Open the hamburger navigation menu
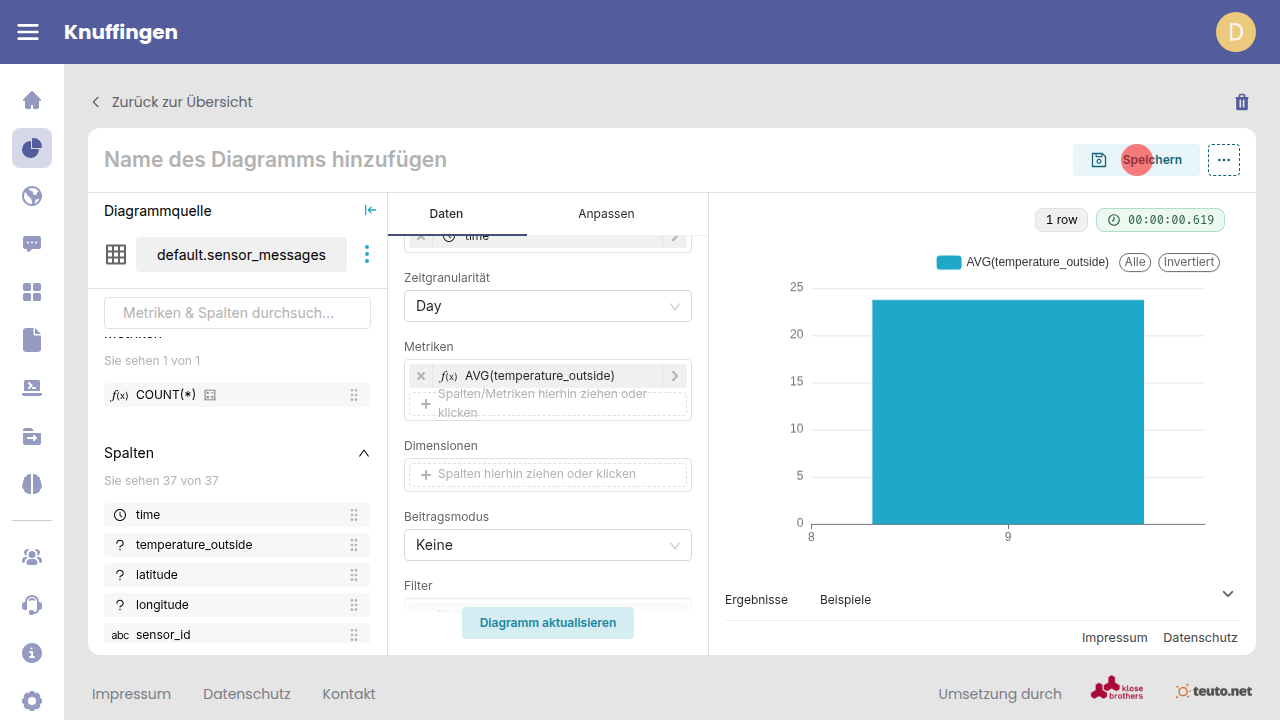1280x720 pixels. click(x=28, y=32)
